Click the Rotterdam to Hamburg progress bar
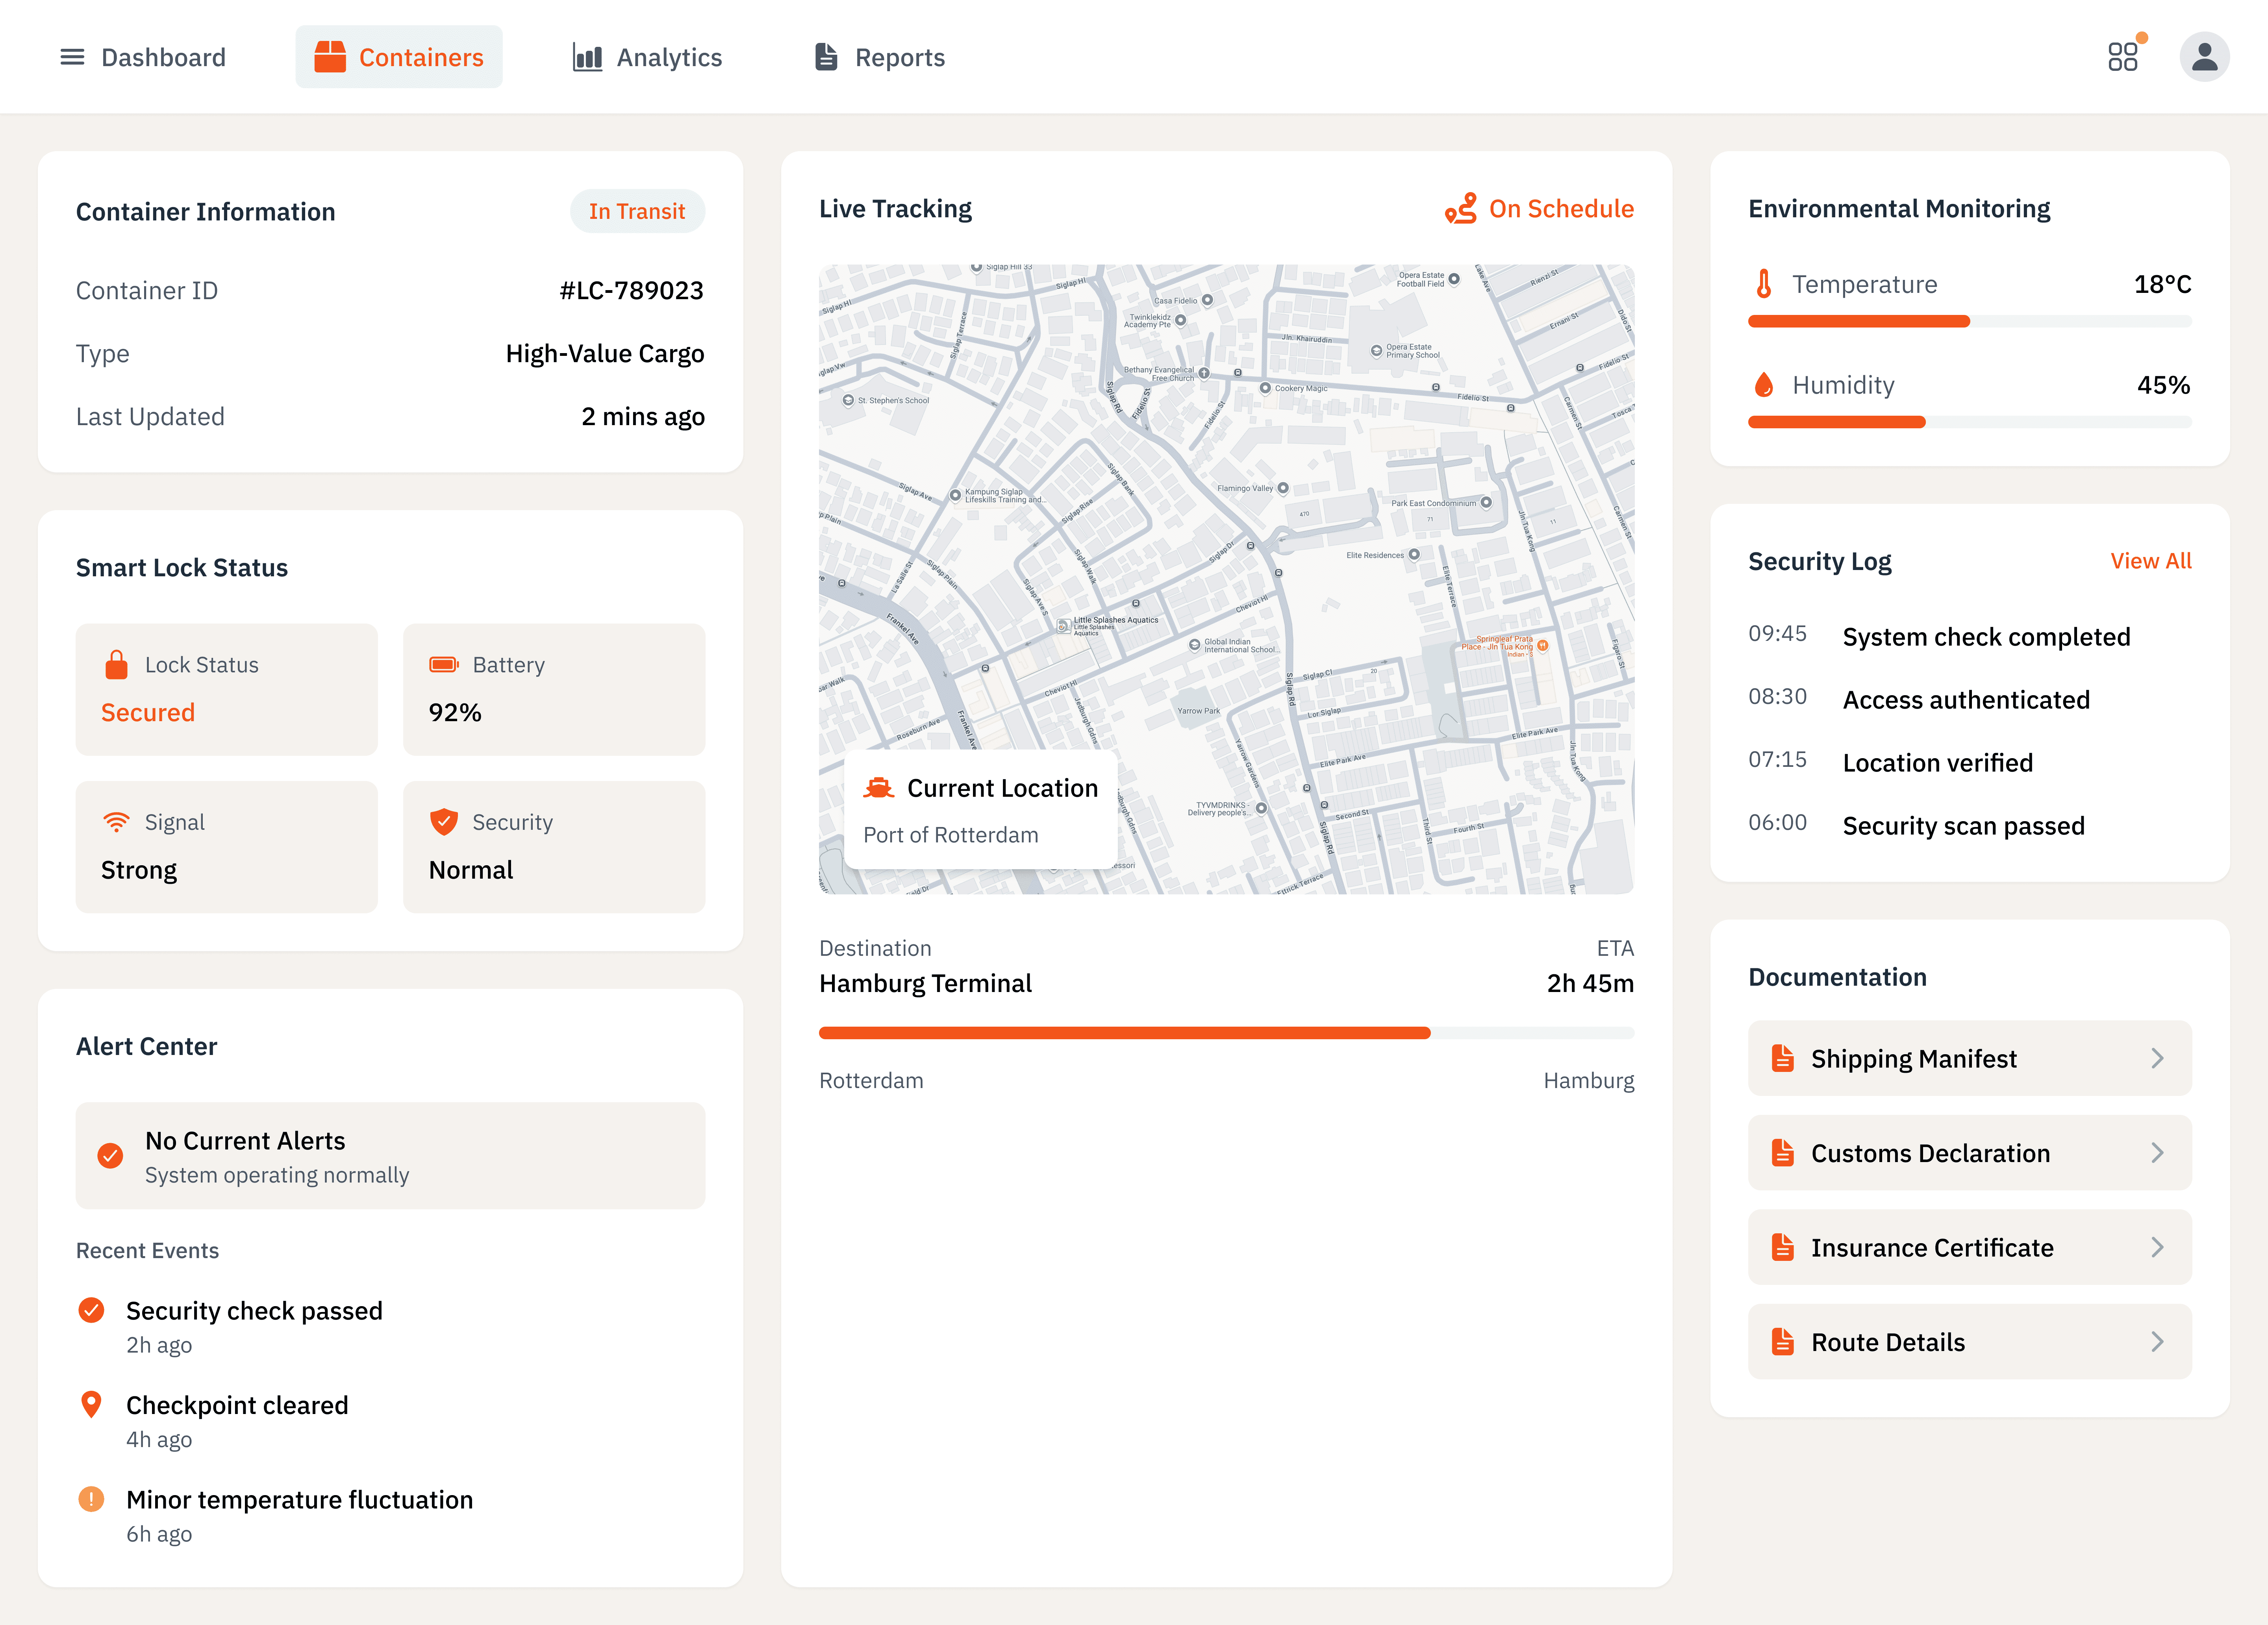Image resolution: width=2268 pixels, height=1625 pixels. coord(1226,1033)
